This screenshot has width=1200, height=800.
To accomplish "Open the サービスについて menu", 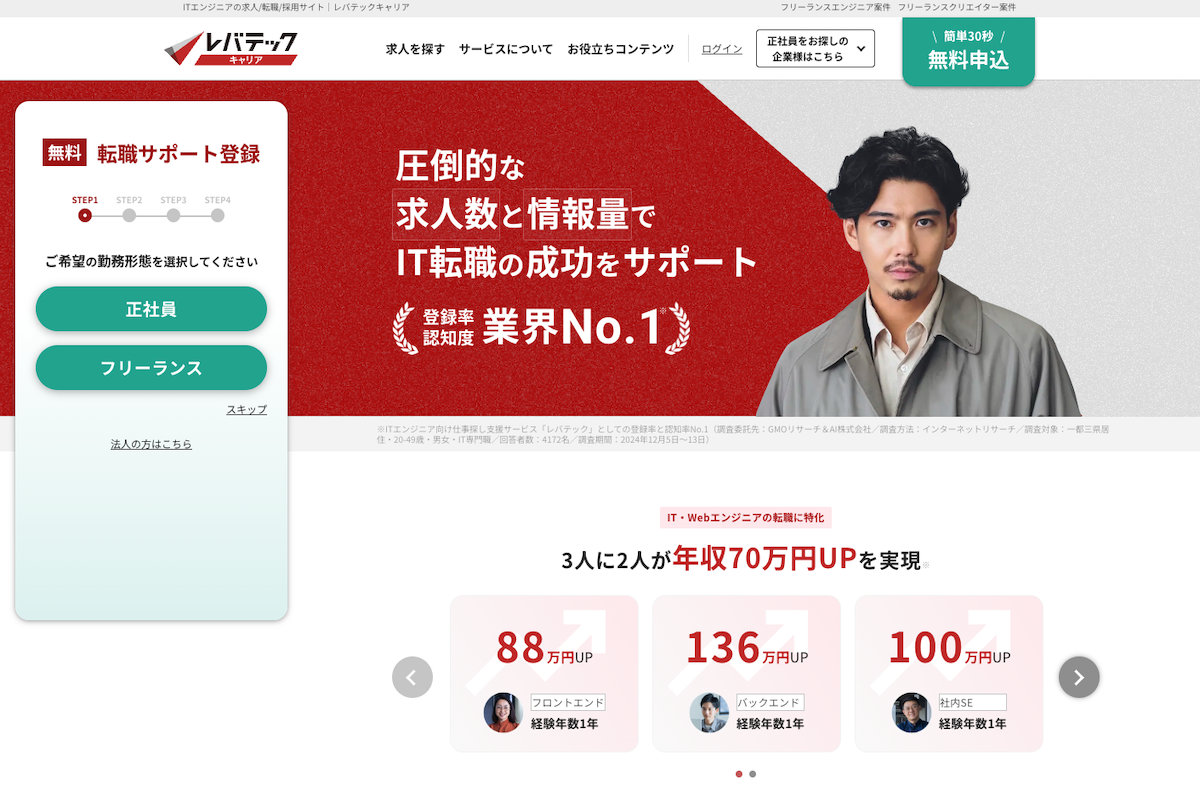I will pos(506,49).
